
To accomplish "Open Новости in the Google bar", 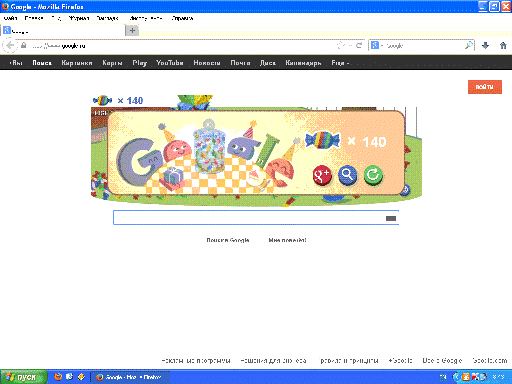I will (207, 63).
